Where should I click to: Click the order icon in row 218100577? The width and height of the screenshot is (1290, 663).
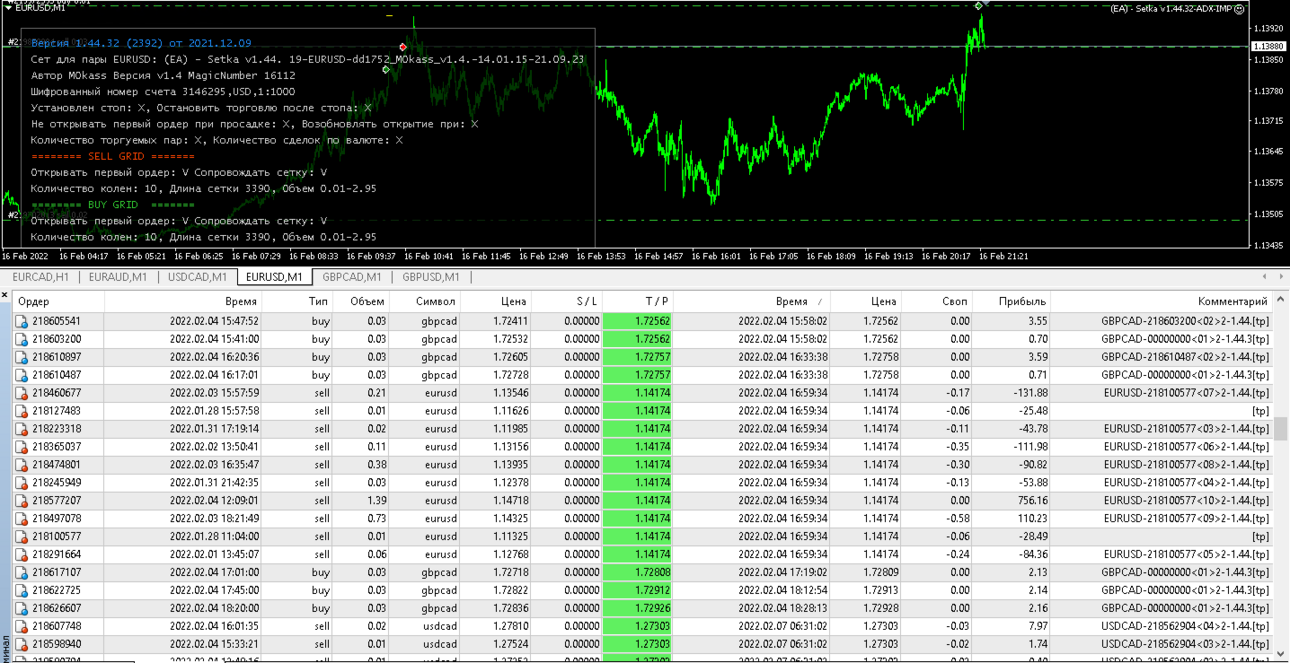[21, 538]
